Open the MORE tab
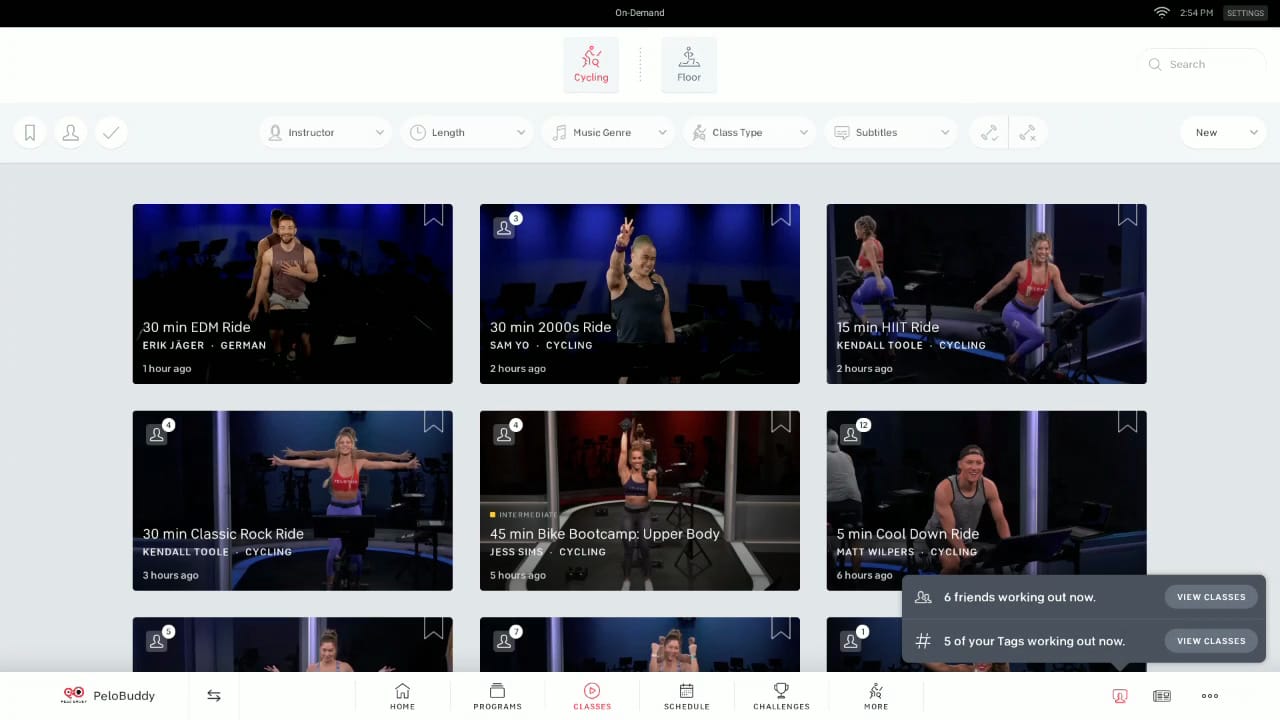The width and height of the screenshot is (1280, 720). pyautogui.click(x=876, y=696)
